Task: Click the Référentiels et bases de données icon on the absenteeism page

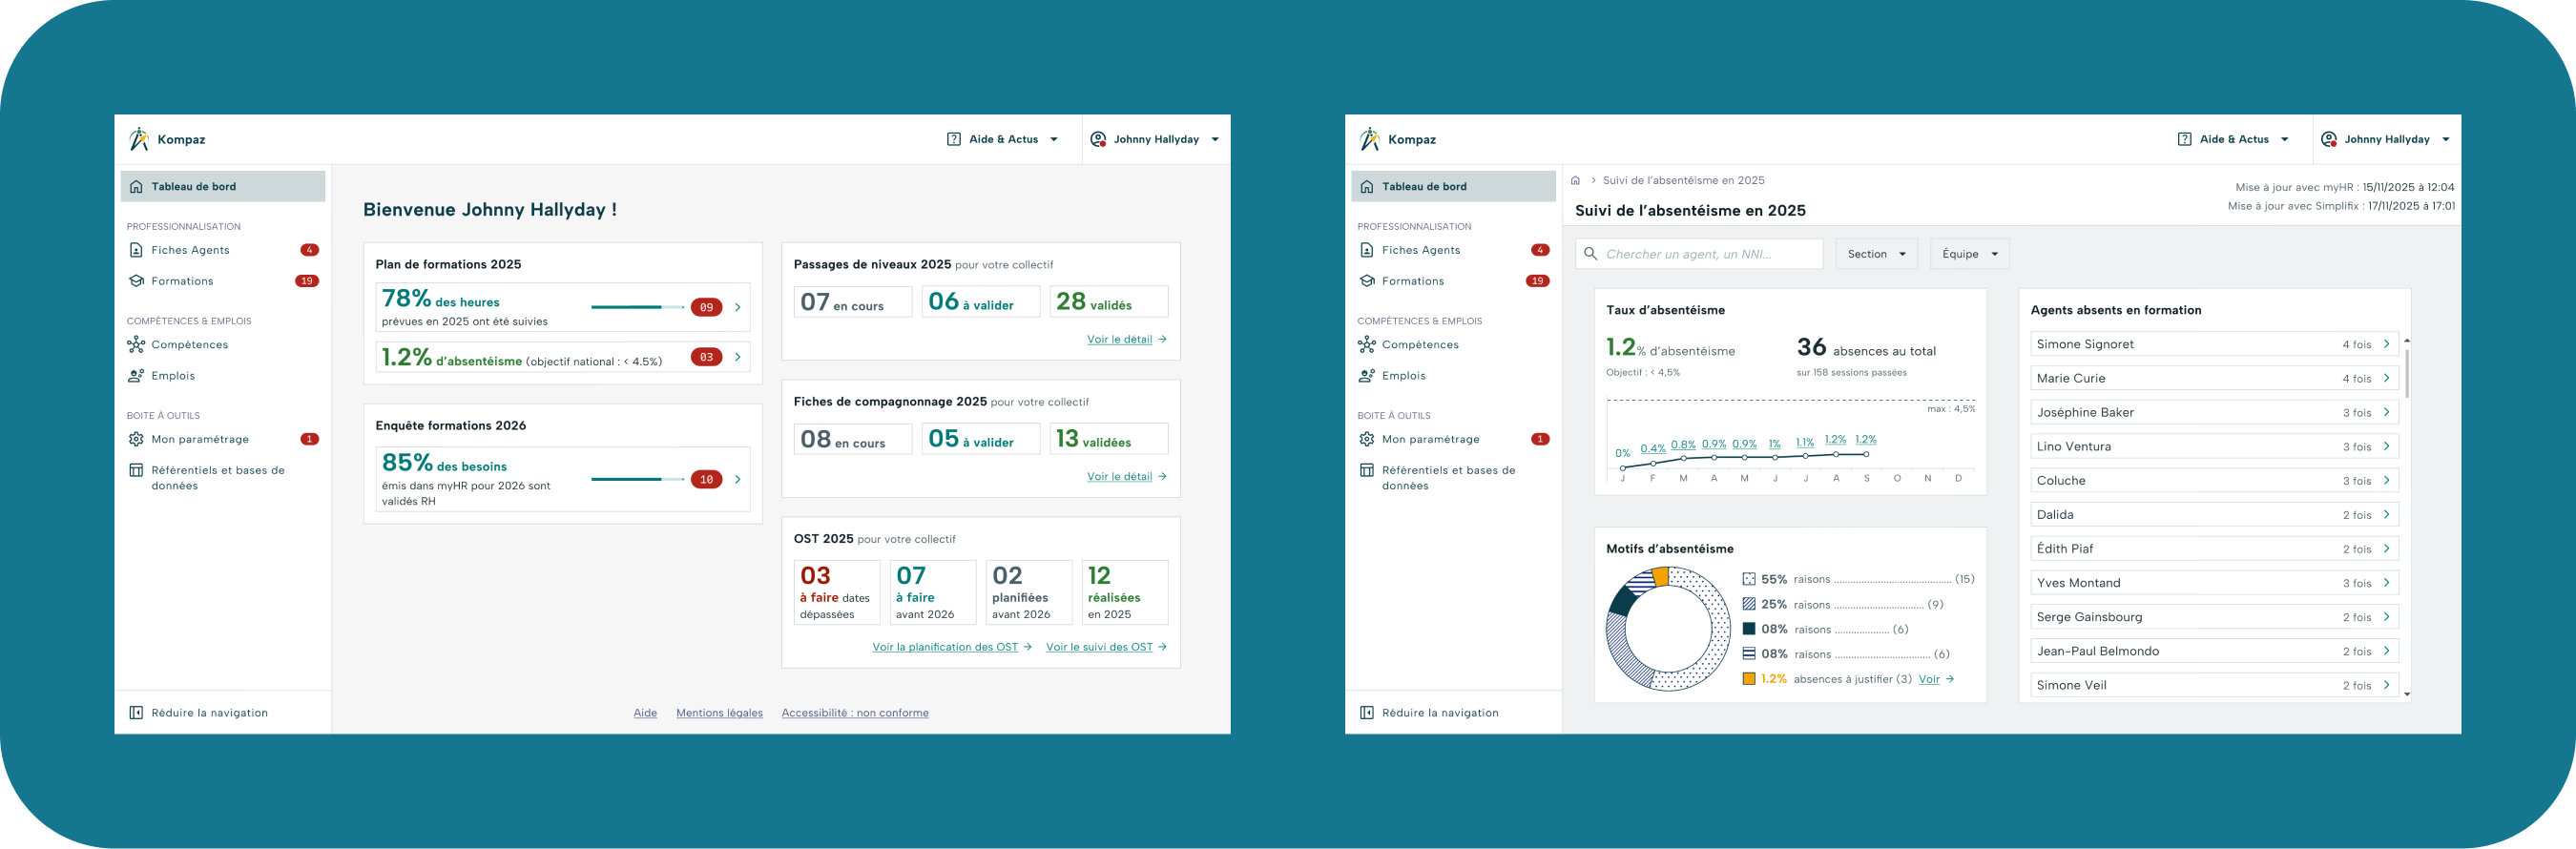Action: pos(1367,470)
